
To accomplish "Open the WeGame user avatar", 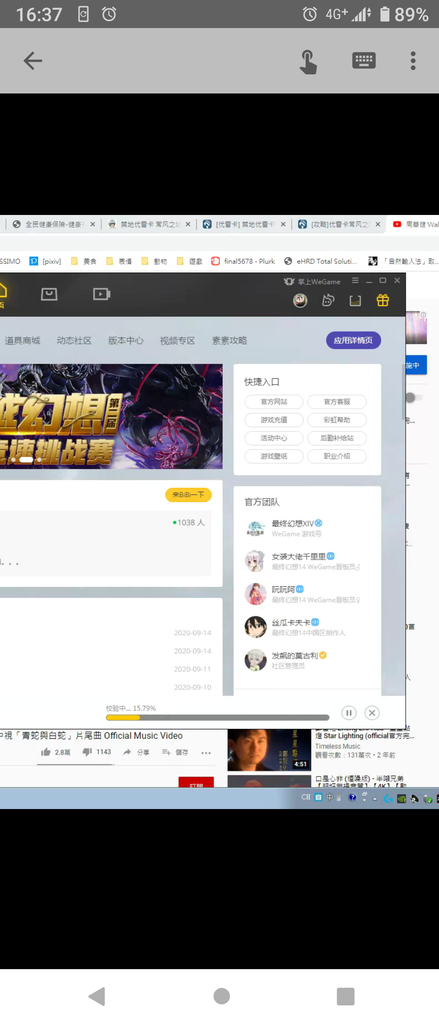I will (x=300, y=300).
